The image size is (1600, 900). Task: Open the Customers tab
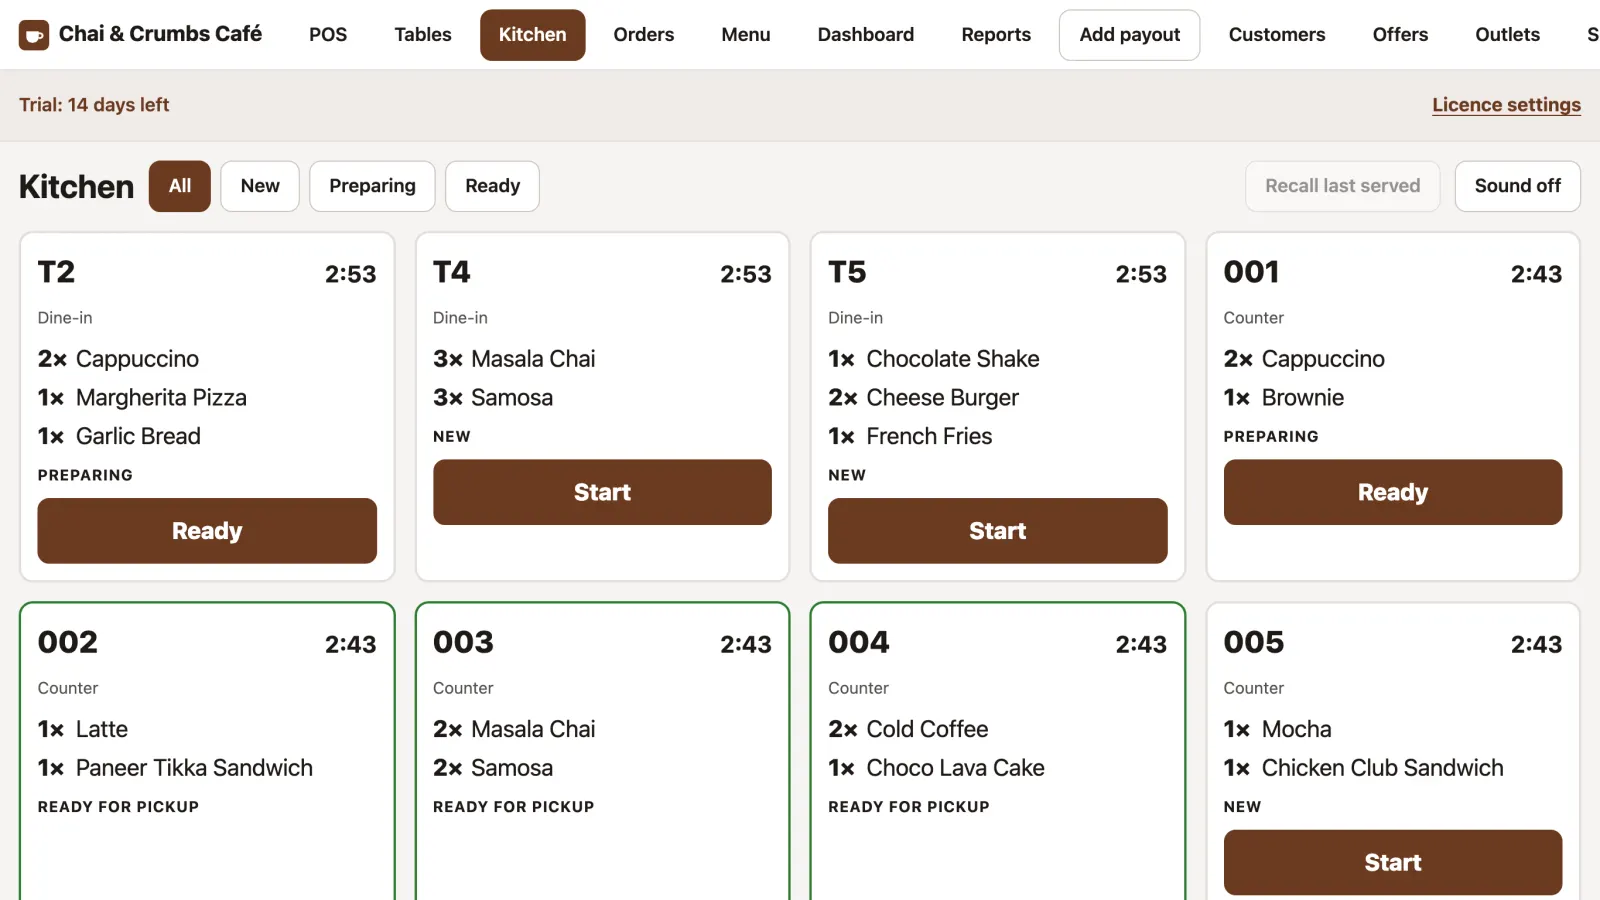pos(1277,35)
